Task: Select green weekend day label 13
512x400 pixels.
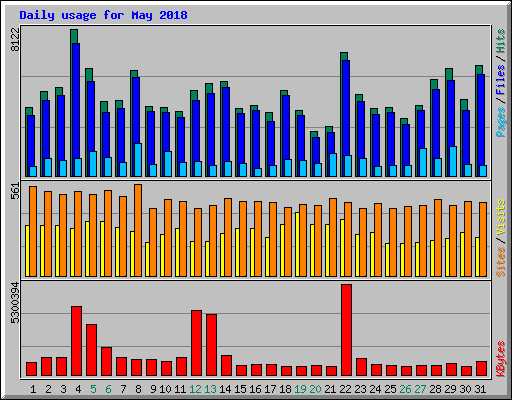Action: pos(210,389)
